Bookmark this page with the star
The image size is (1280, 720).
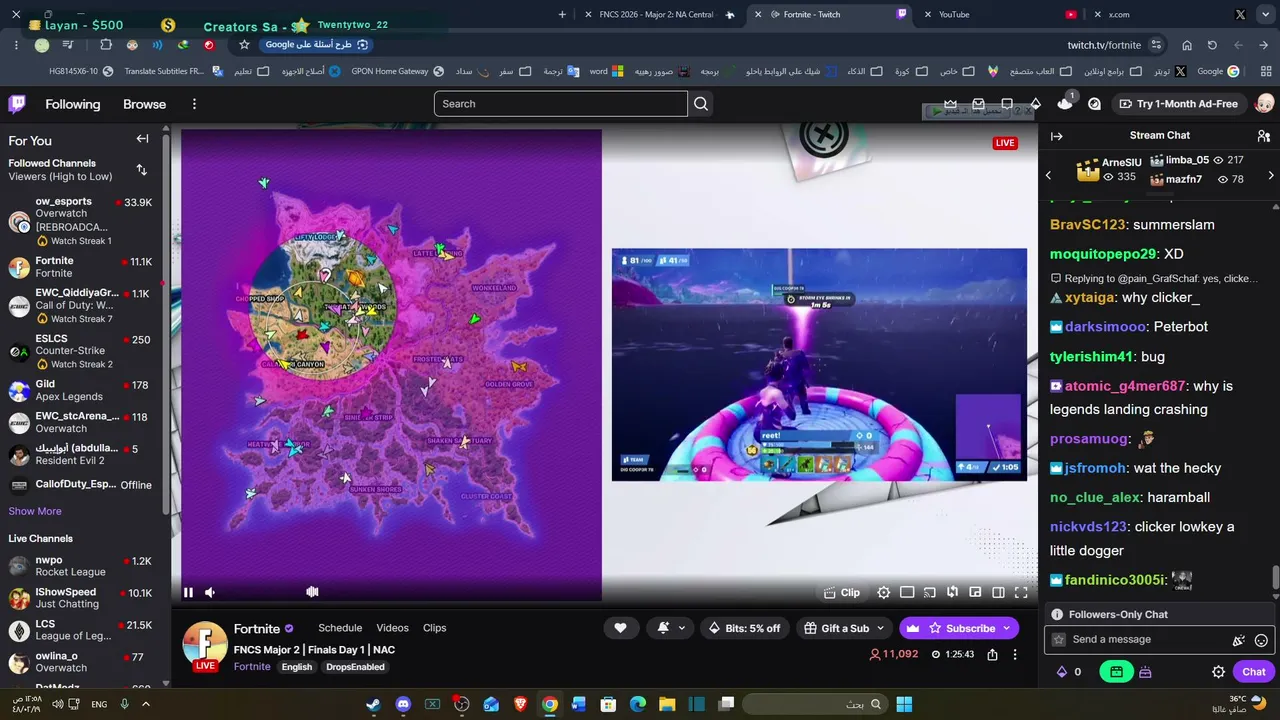pos(244,45)
